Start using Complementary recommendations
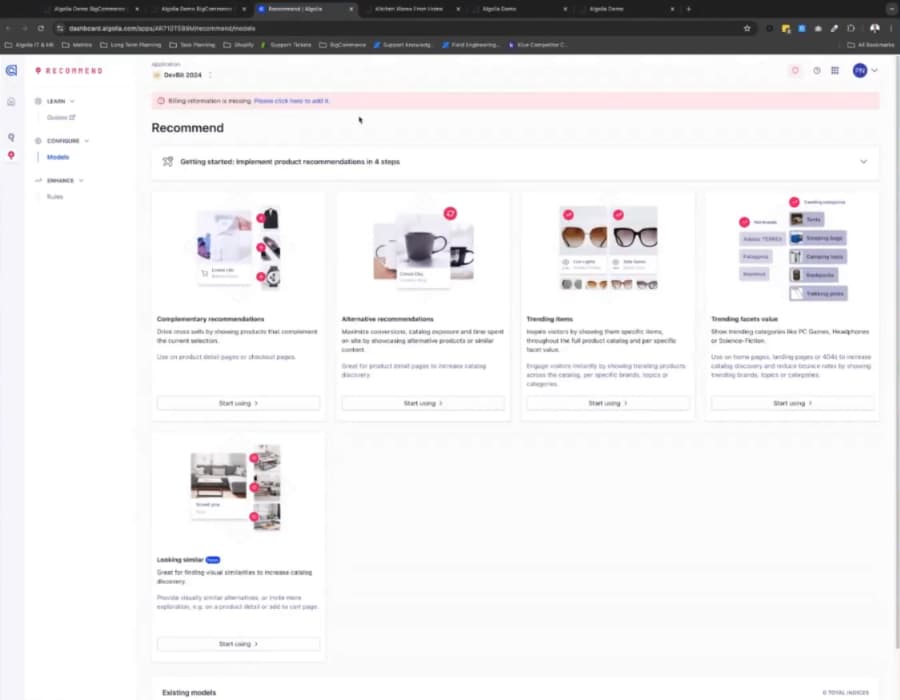 point(238,403)
